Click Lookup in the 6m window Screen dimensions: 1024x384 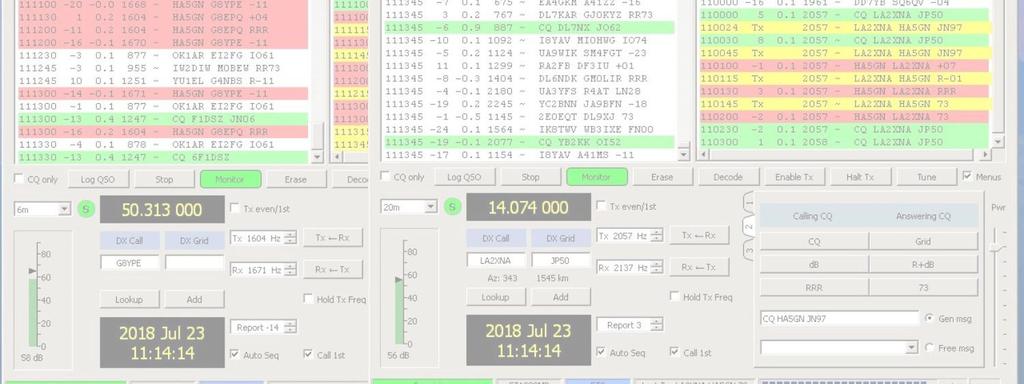click(129, 300)
